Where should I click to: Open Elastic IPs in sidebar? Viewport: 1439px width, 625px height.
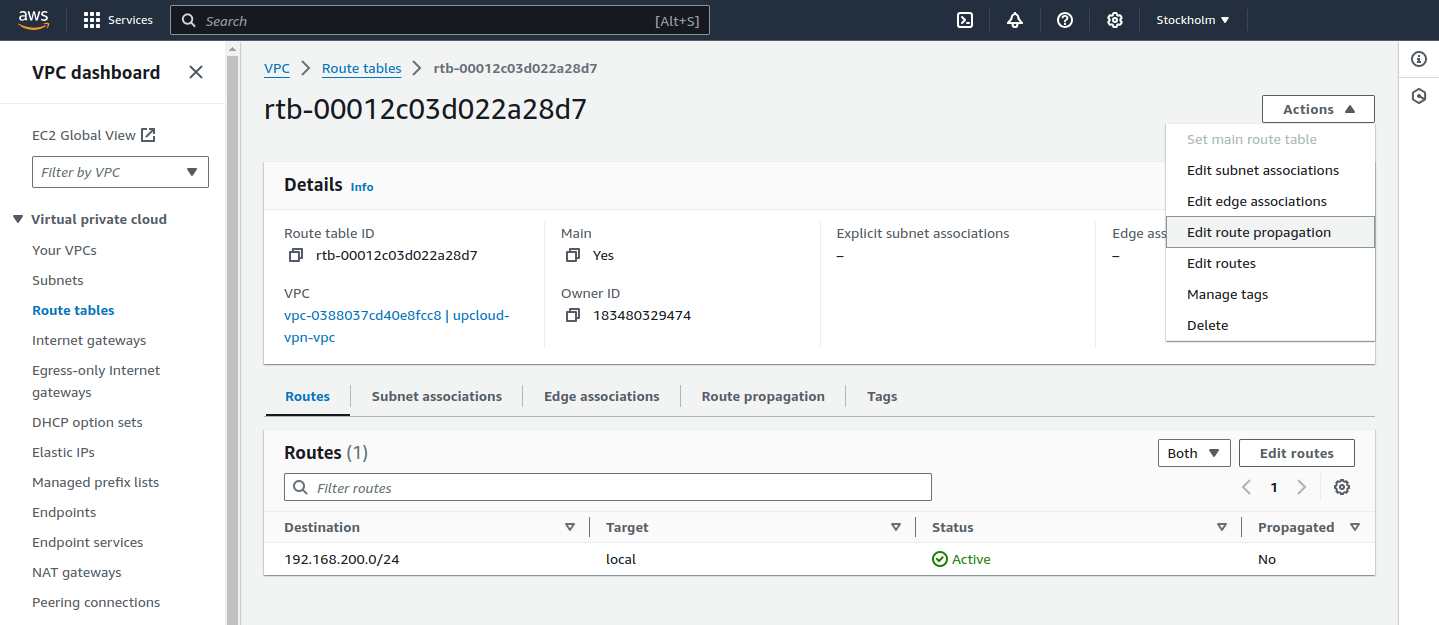pyautogui.click(x=63, y=452)
